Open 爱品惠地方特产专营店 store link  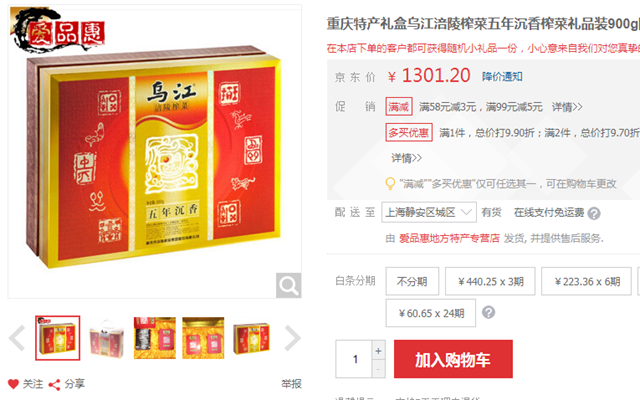pyautogui.click(x=449, y=238)
